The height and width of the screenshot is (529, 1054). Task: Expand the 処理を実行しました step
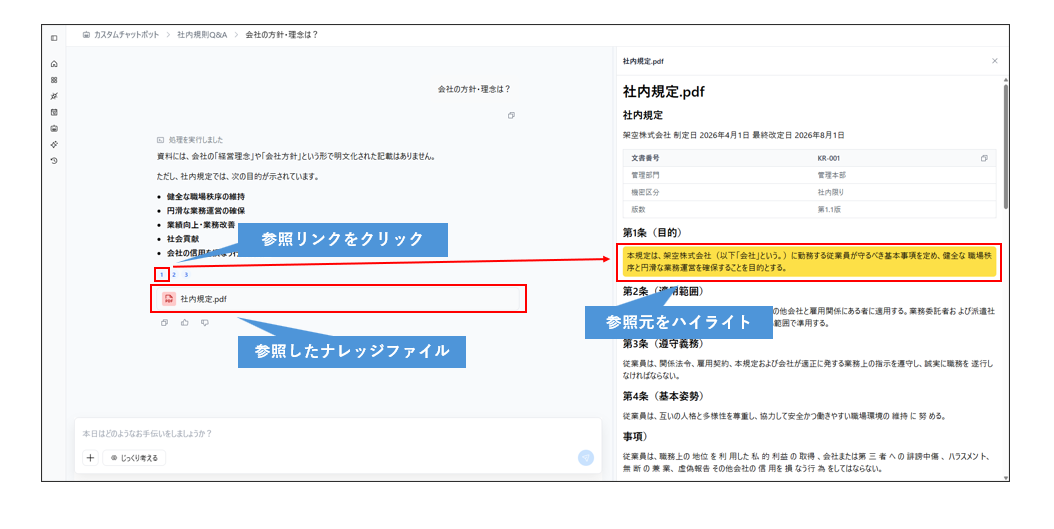190,140
